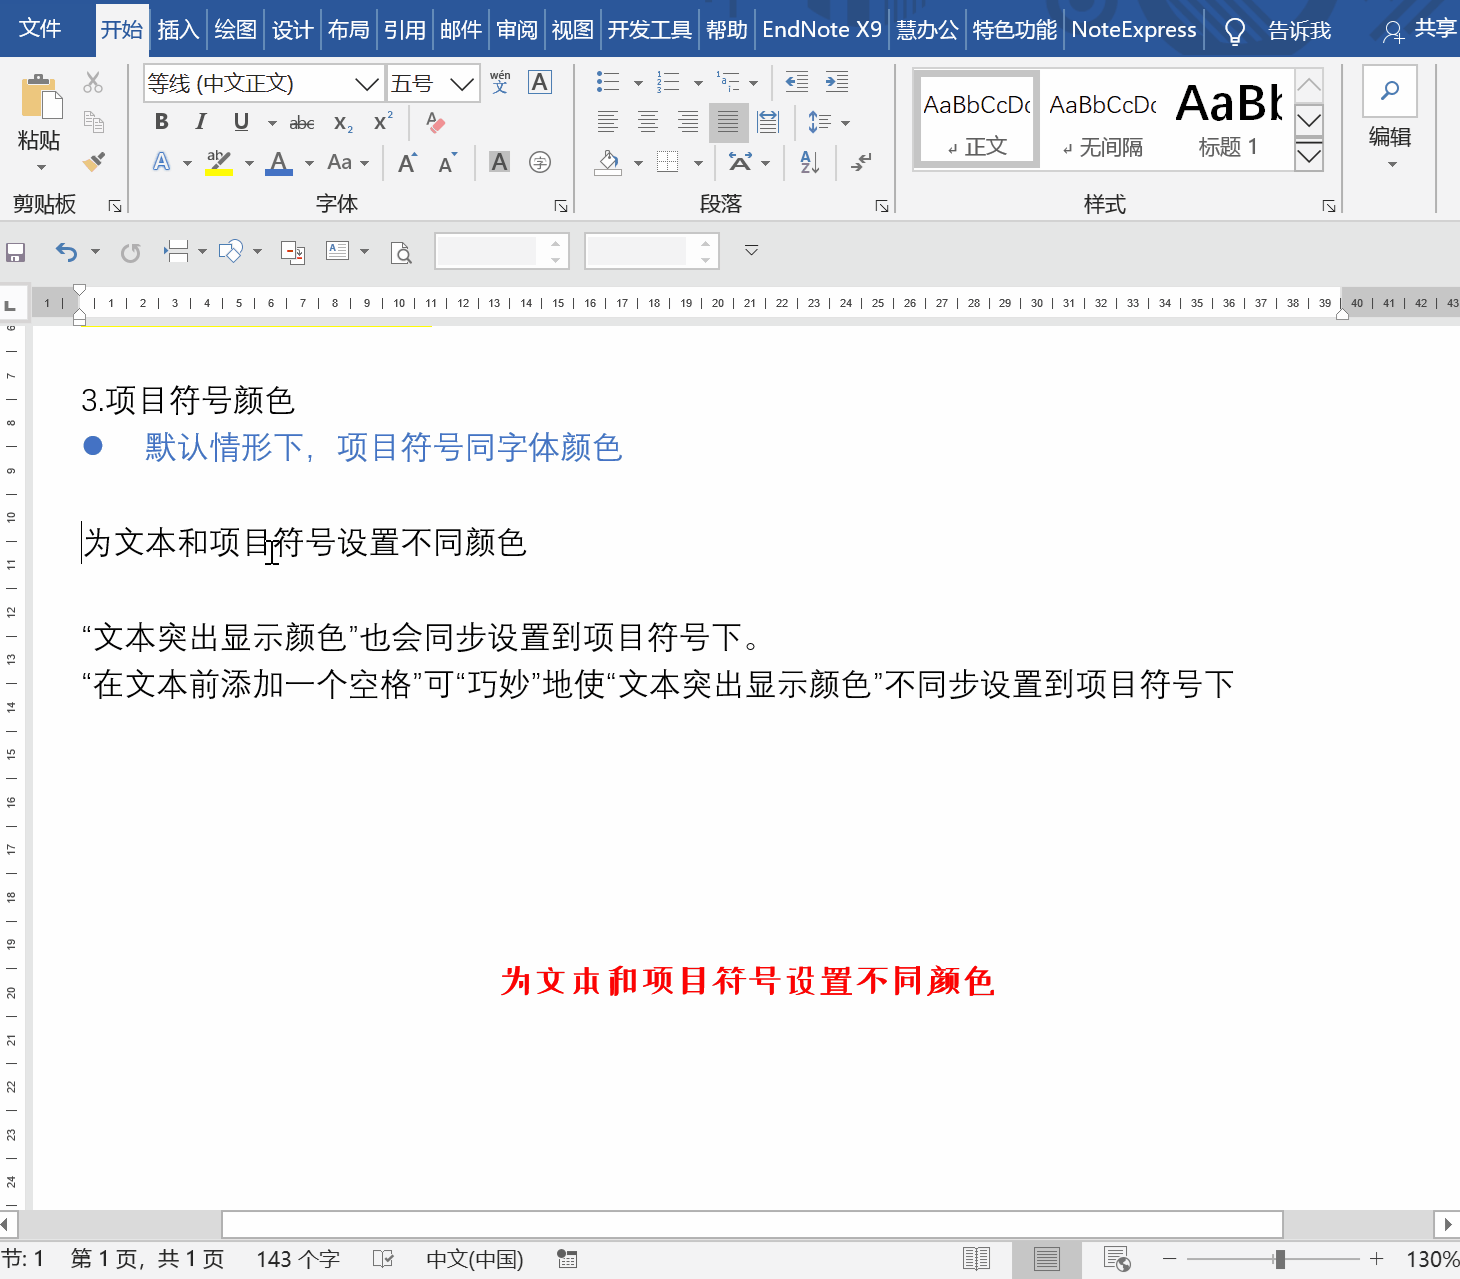The width and height of the screenshot is (1460, 1279).
Task: Click the Cut scissors icon
Action: (93, 82)
